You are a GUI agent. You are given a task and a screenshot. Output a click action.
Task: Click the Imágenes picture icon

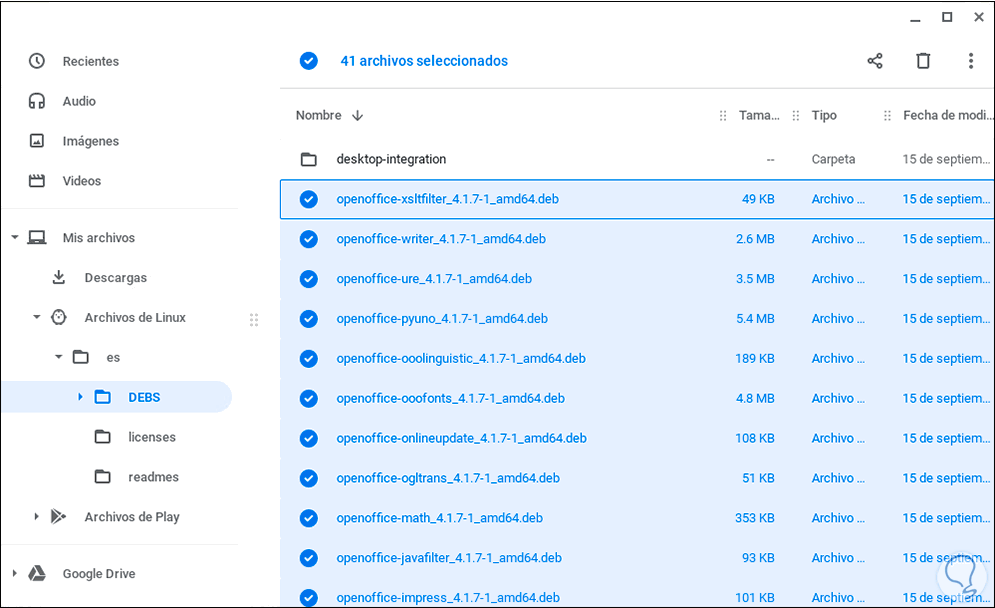pos(37,141)
